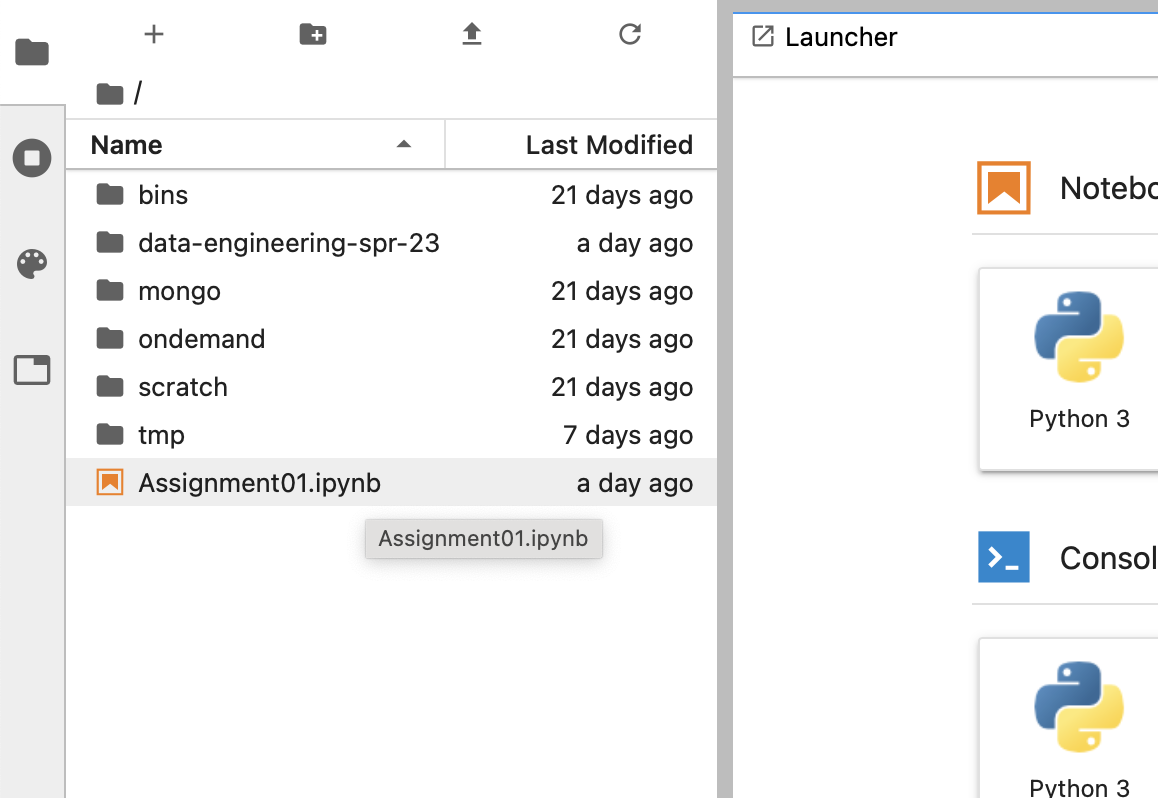
Task: Click the Upload Files icon
Action: [472, 35]
